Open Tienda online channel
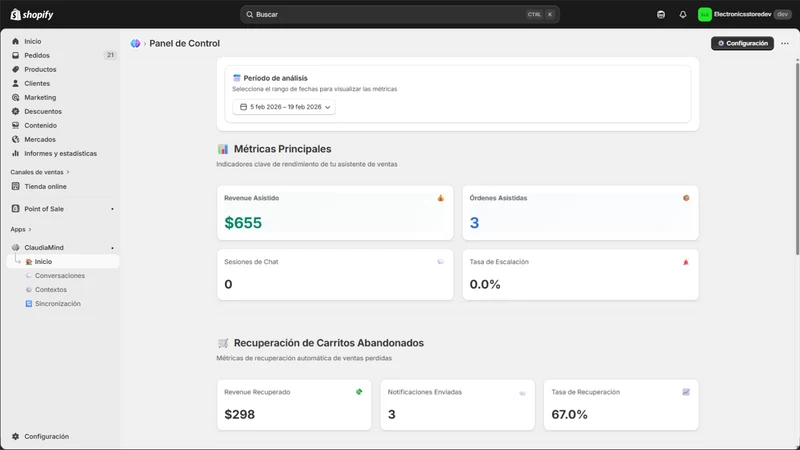 (x=45, y=186)
